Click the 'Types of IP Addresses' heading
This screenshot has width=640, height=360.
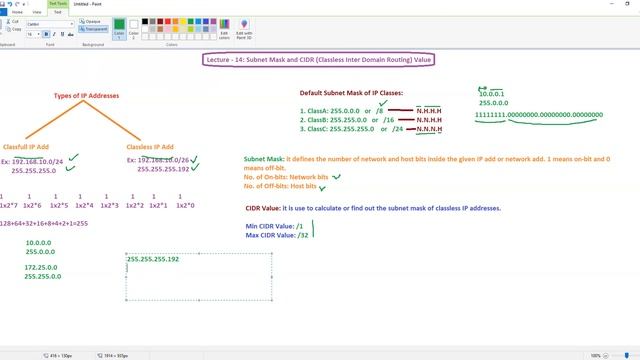pos(87,96)
